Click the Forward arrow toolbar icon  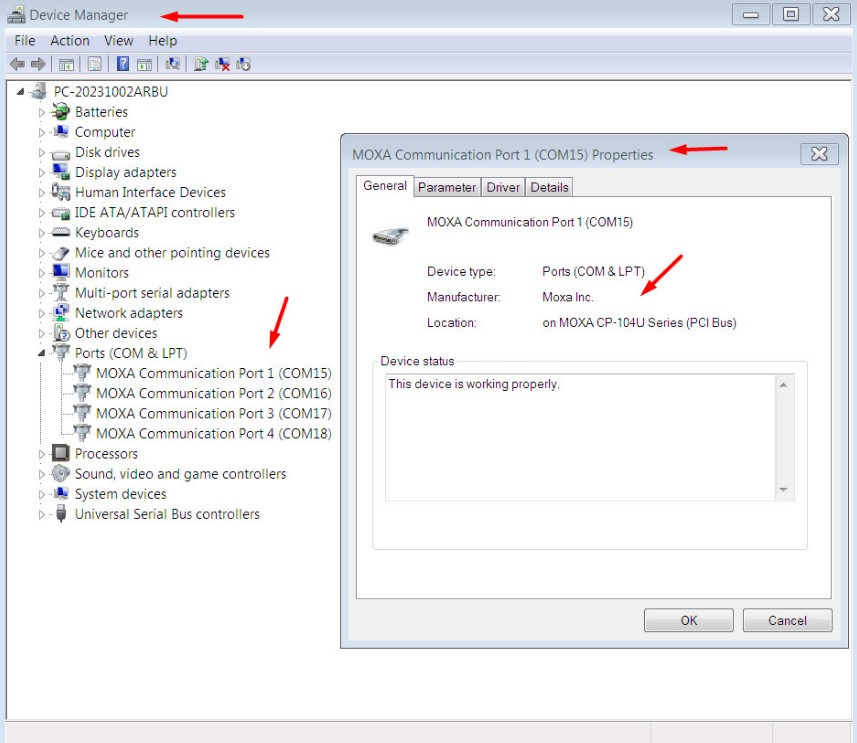(38, 65)
